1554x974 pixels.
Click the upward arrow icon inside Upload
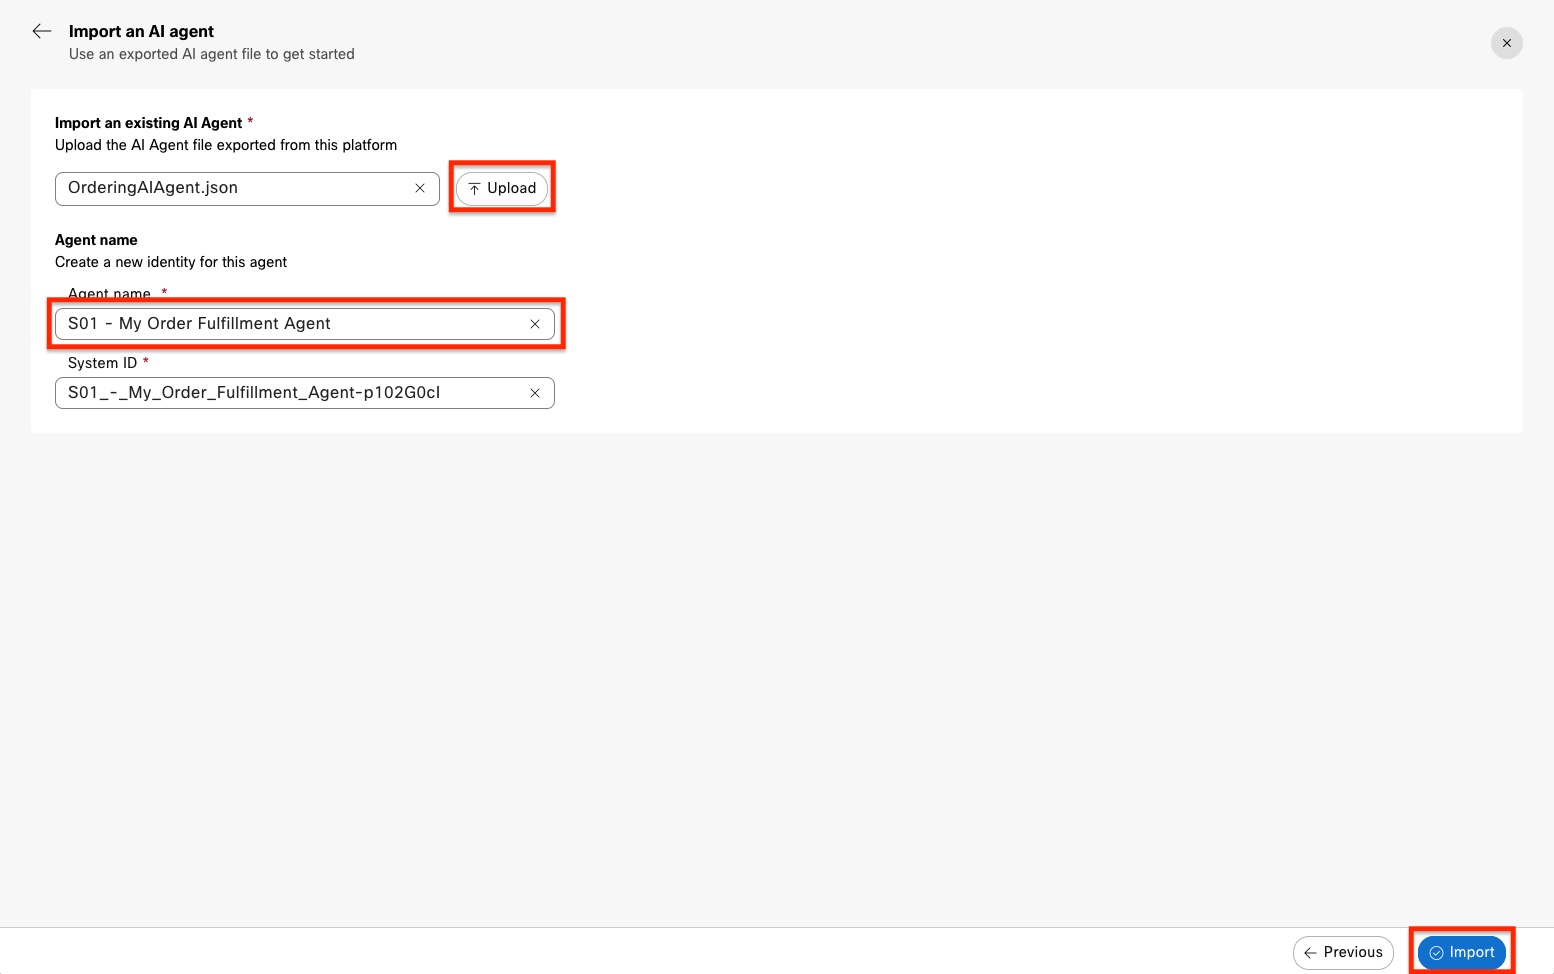pyautogui.click(x=475, y=189)
